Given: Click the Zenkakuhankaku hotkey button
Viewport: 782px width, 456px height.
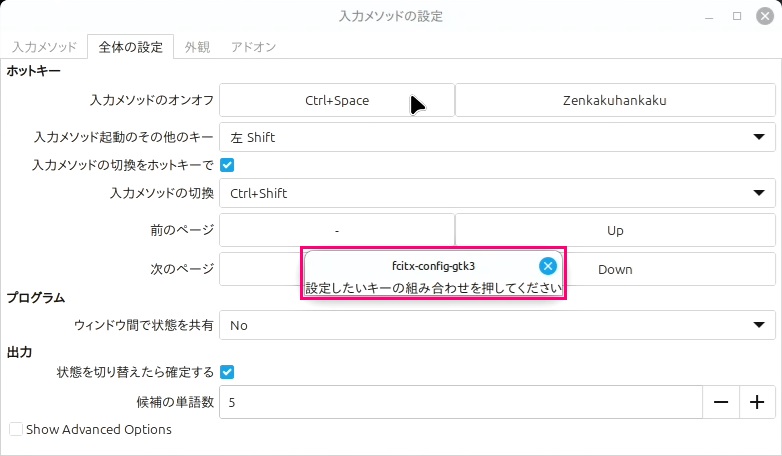Looking at the screenshot, I should (614, 100).
